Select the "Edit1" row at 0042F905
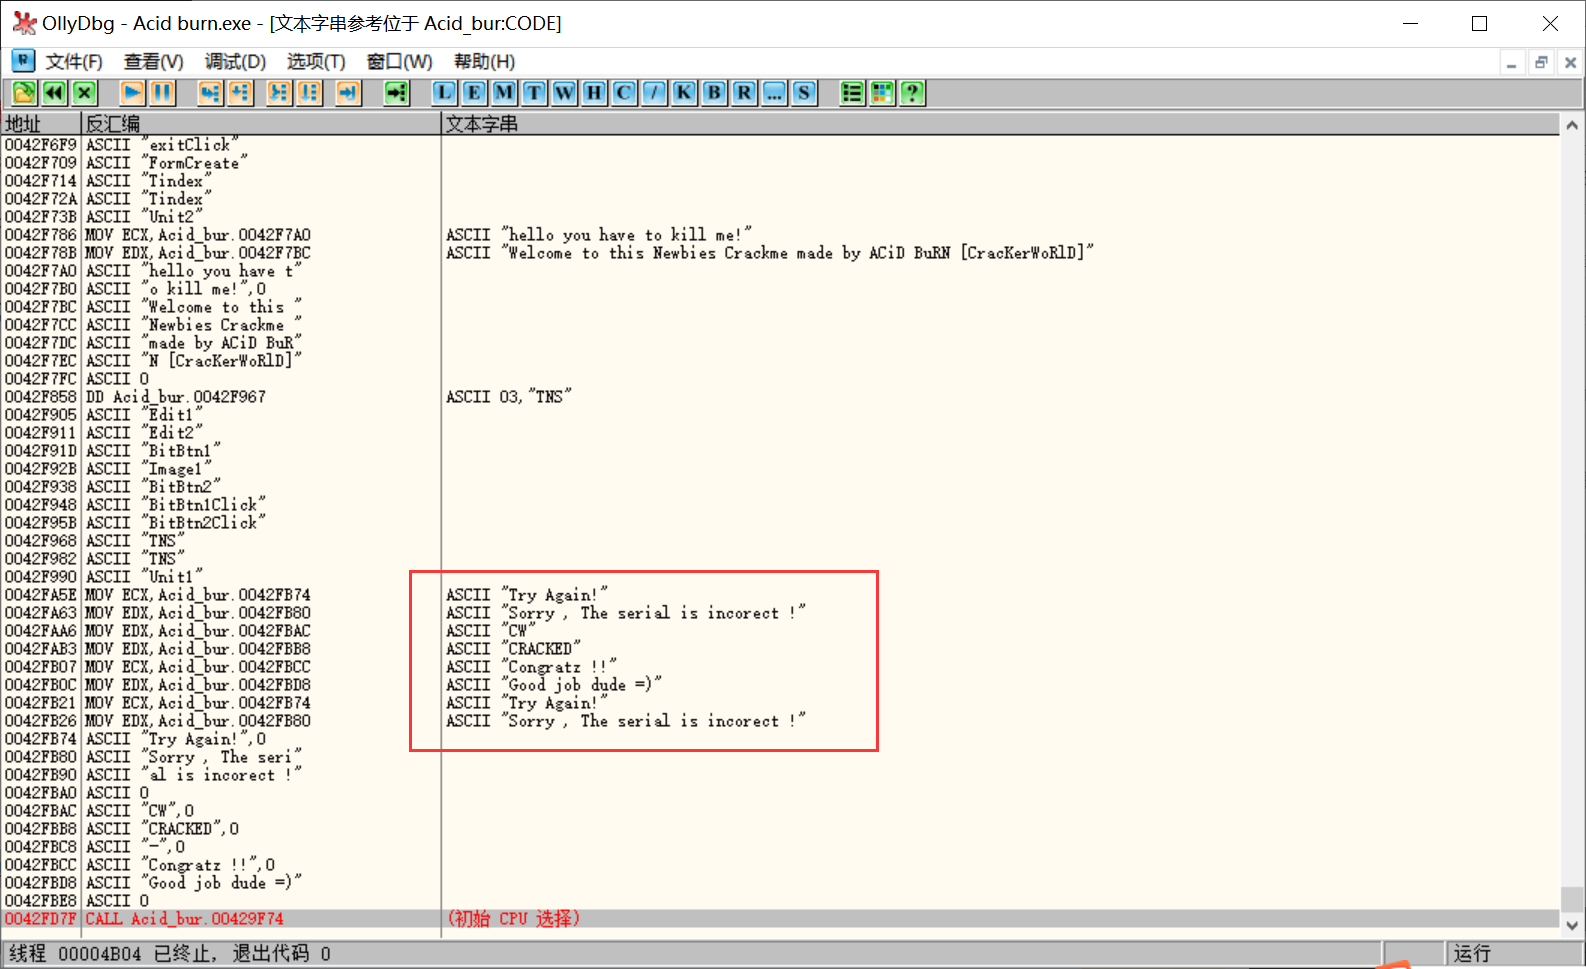The width and height of the screenshot is (1586, 969). tap(780, 415)
